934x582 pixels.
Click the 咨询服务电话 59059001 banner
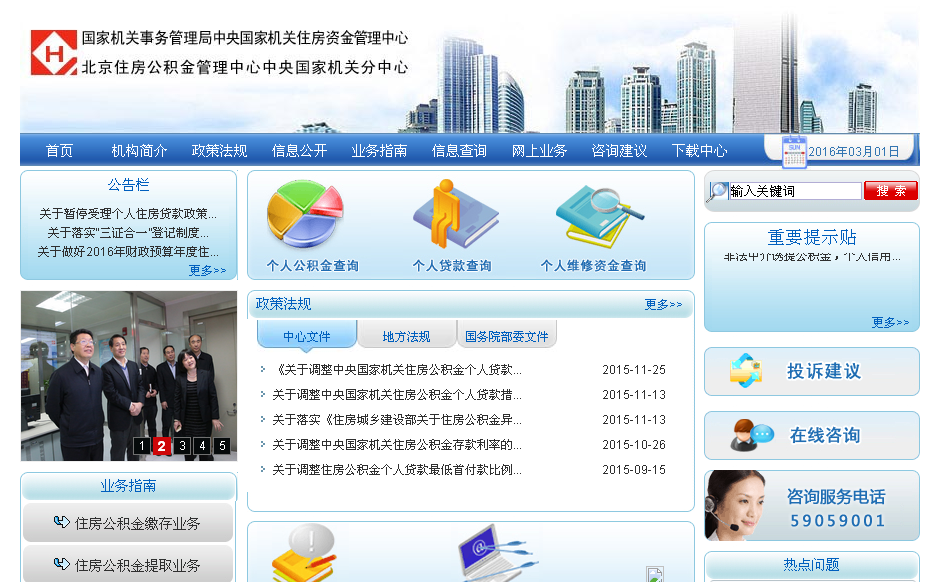click(x=812, y=506)
